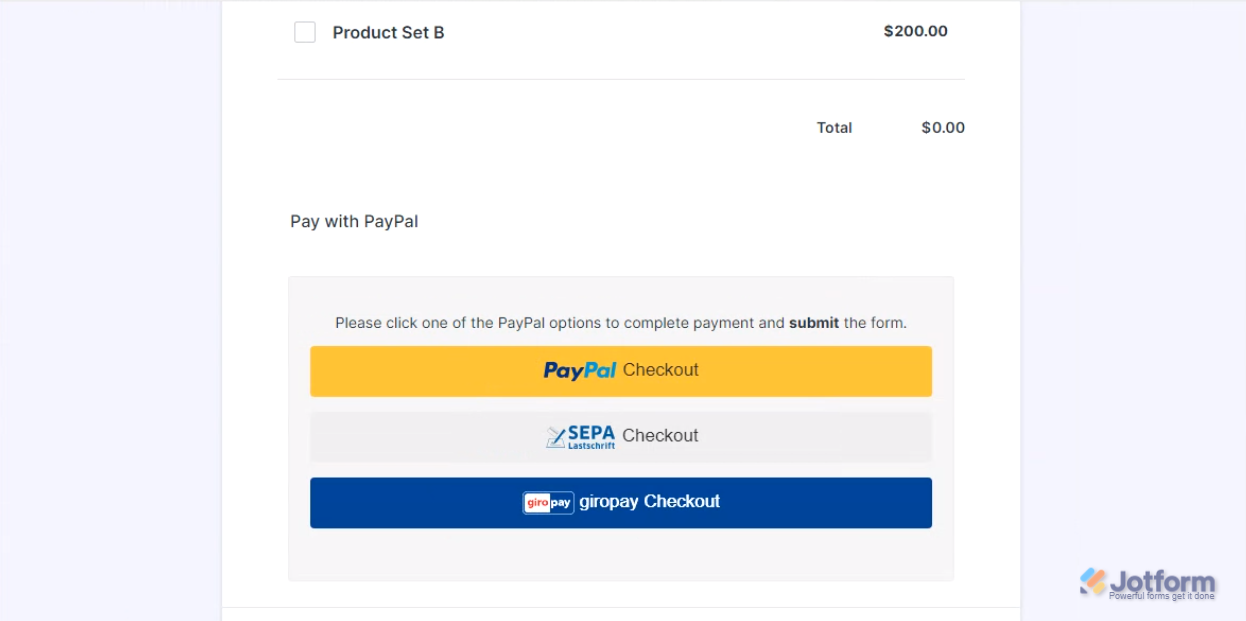
Task: Click the Checkout text beside SEPA logo
Action: click(660, 436)
